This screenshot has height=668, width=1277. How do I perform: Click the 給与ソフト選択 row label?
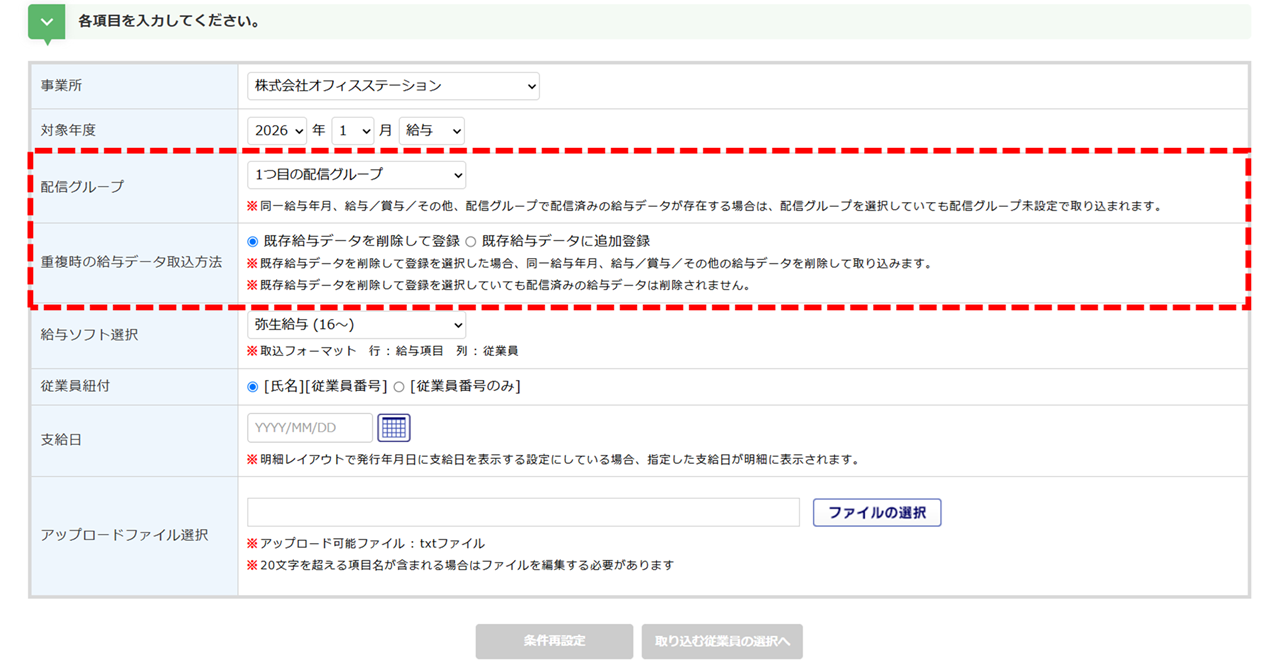click(89, 334)
